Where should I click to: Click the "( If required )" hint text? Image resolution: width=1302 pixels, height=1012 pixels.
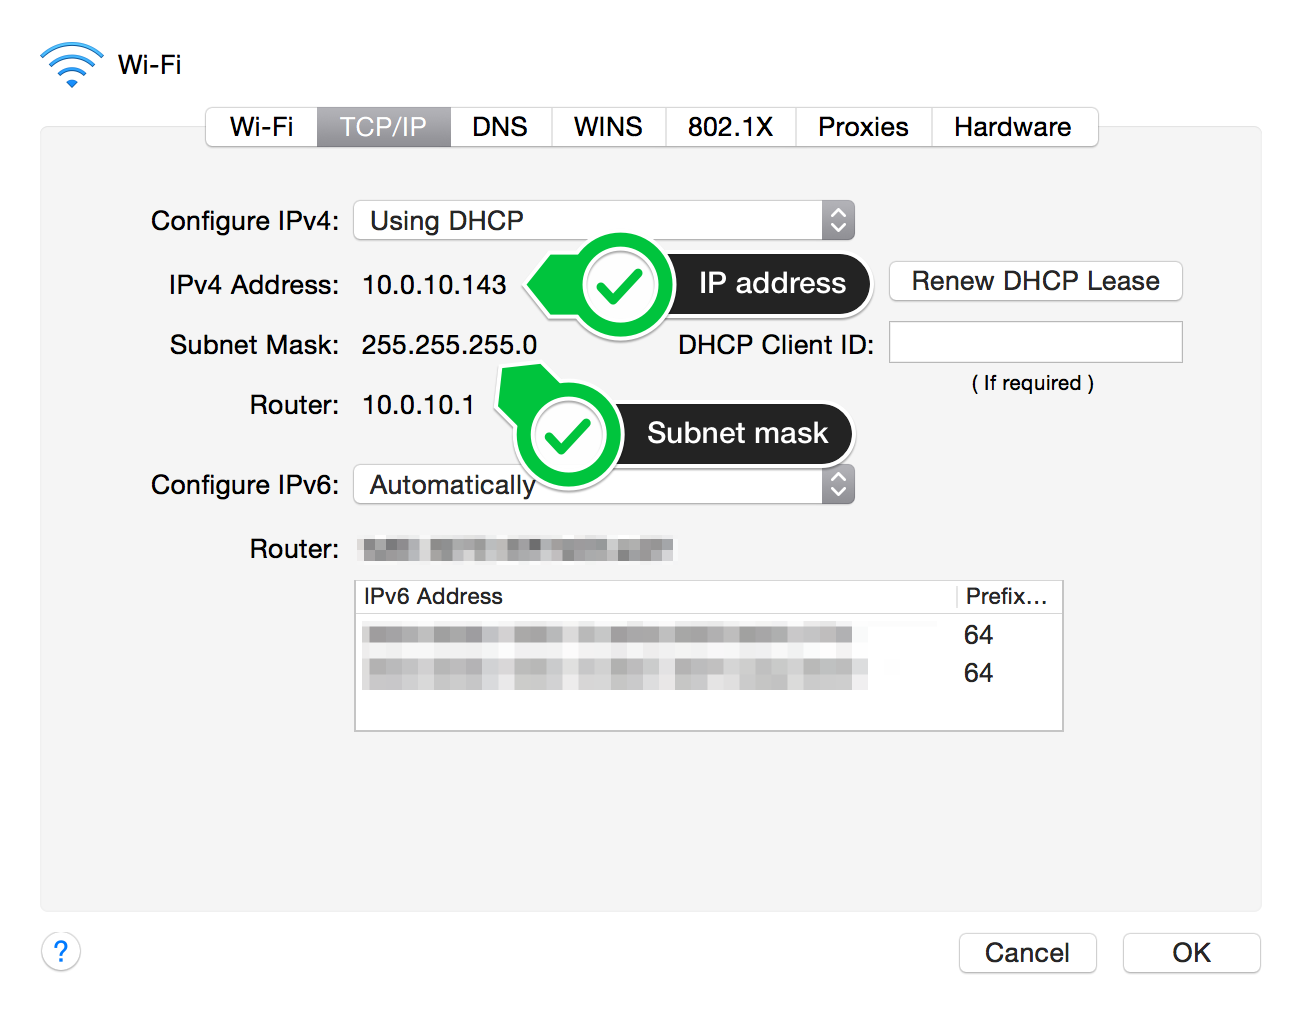[1033, 383]
